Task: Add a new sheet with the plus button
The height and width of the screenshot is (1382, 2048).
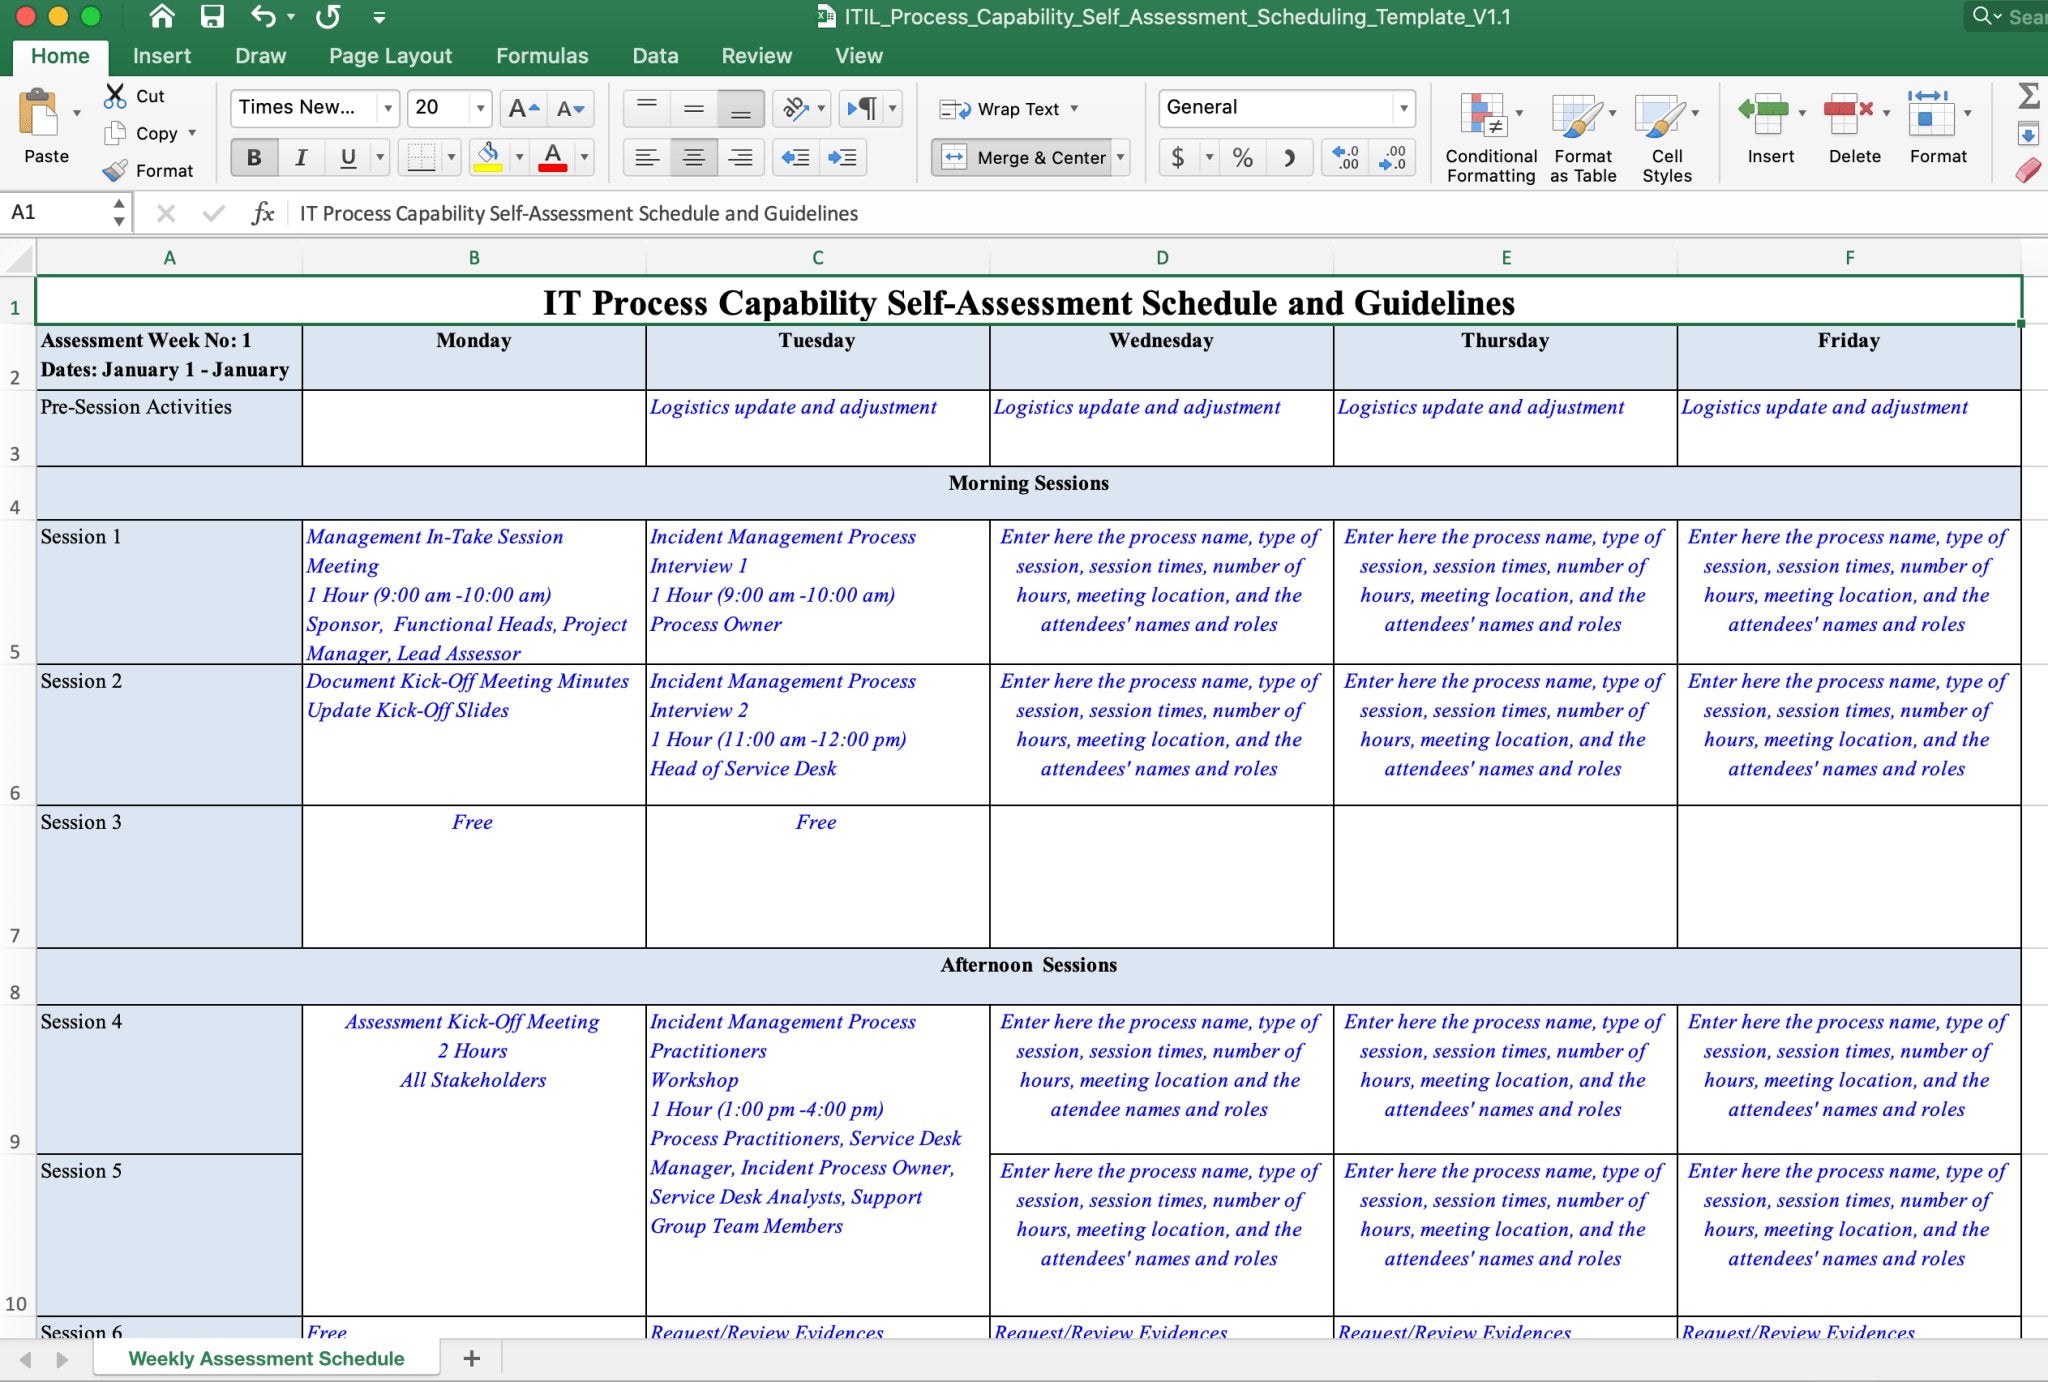Action: [470, 1357]
